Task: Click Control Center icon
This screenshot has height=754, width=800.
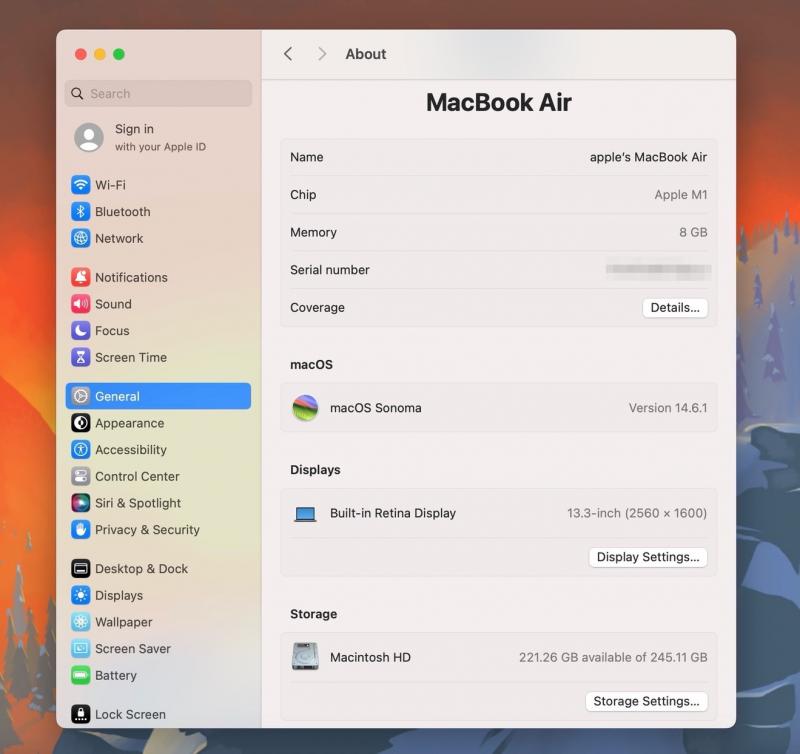Action: pyautogui.click(x=81, y=476)
